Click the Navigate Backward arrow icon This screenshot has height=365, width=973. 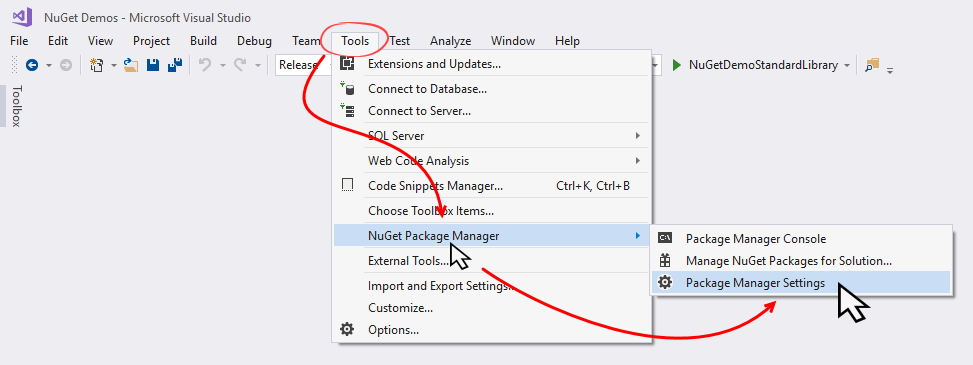tap(32, 65)
